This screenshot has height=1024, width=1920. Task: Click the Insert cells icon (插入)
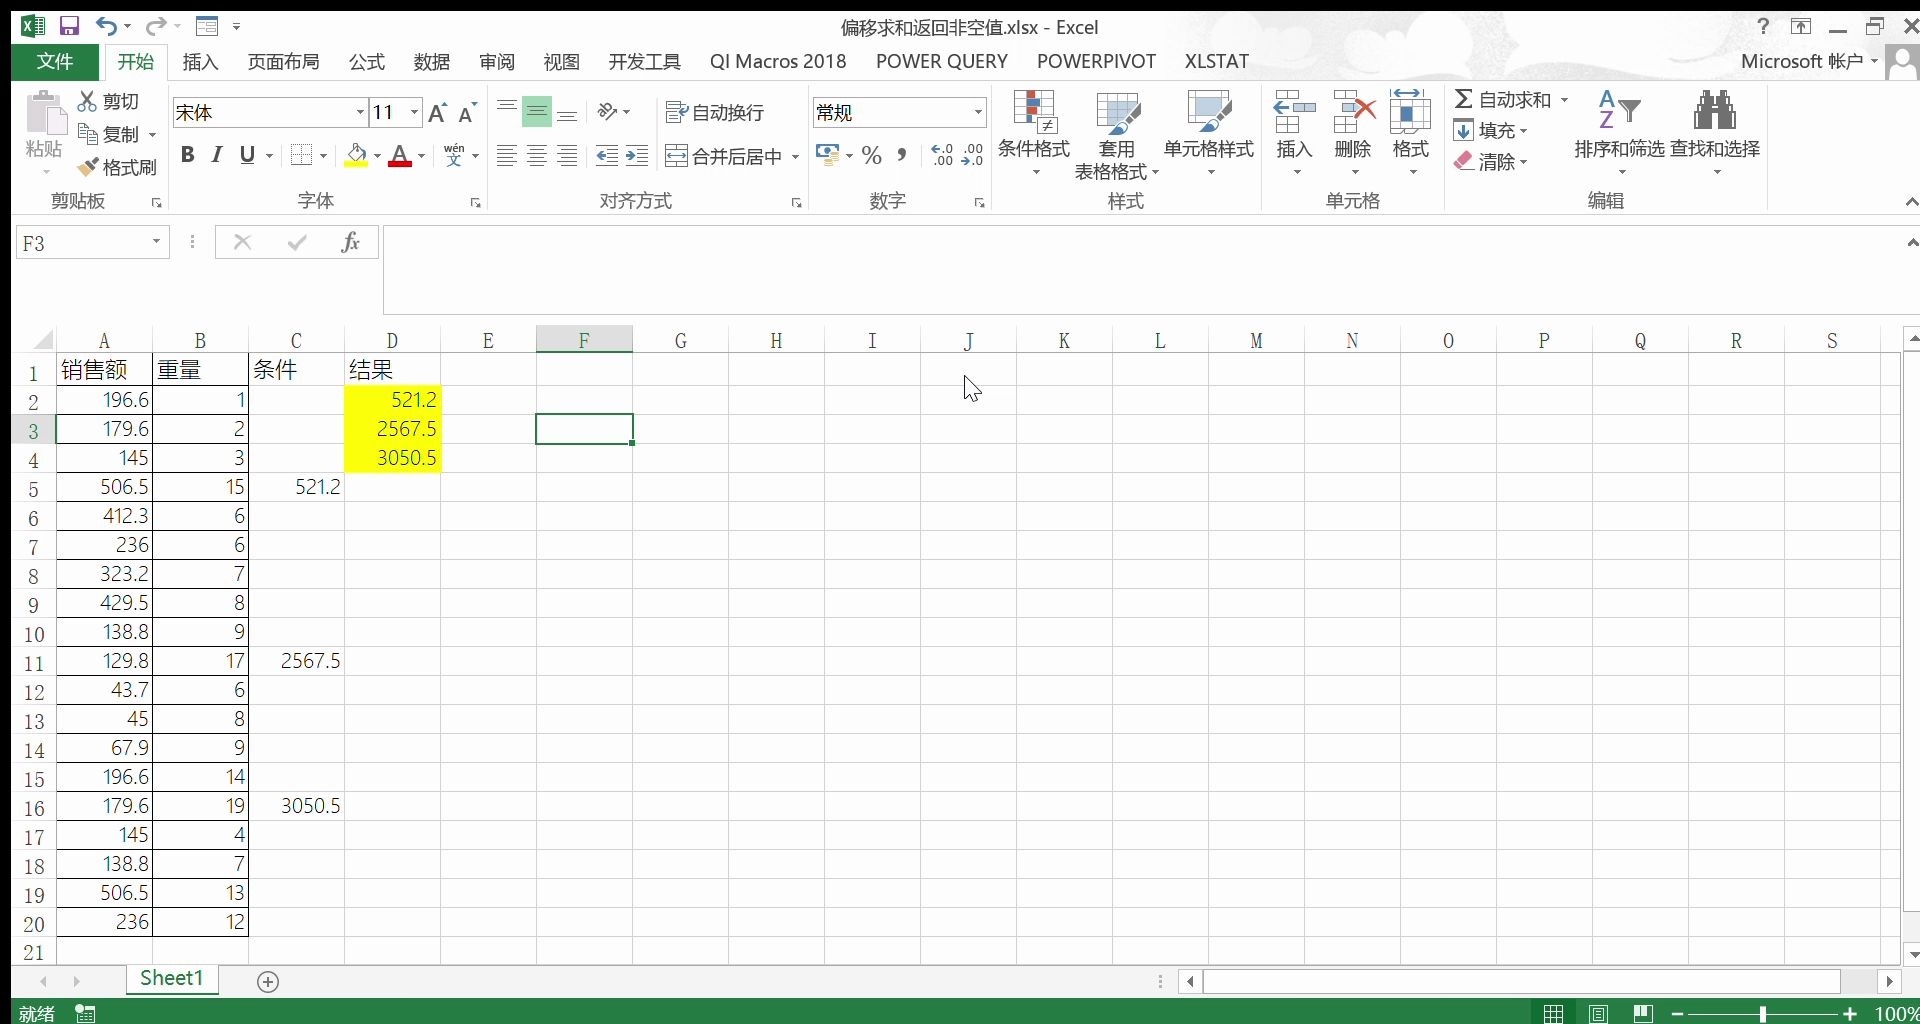pyautogui.click(x=1294, y=112)
